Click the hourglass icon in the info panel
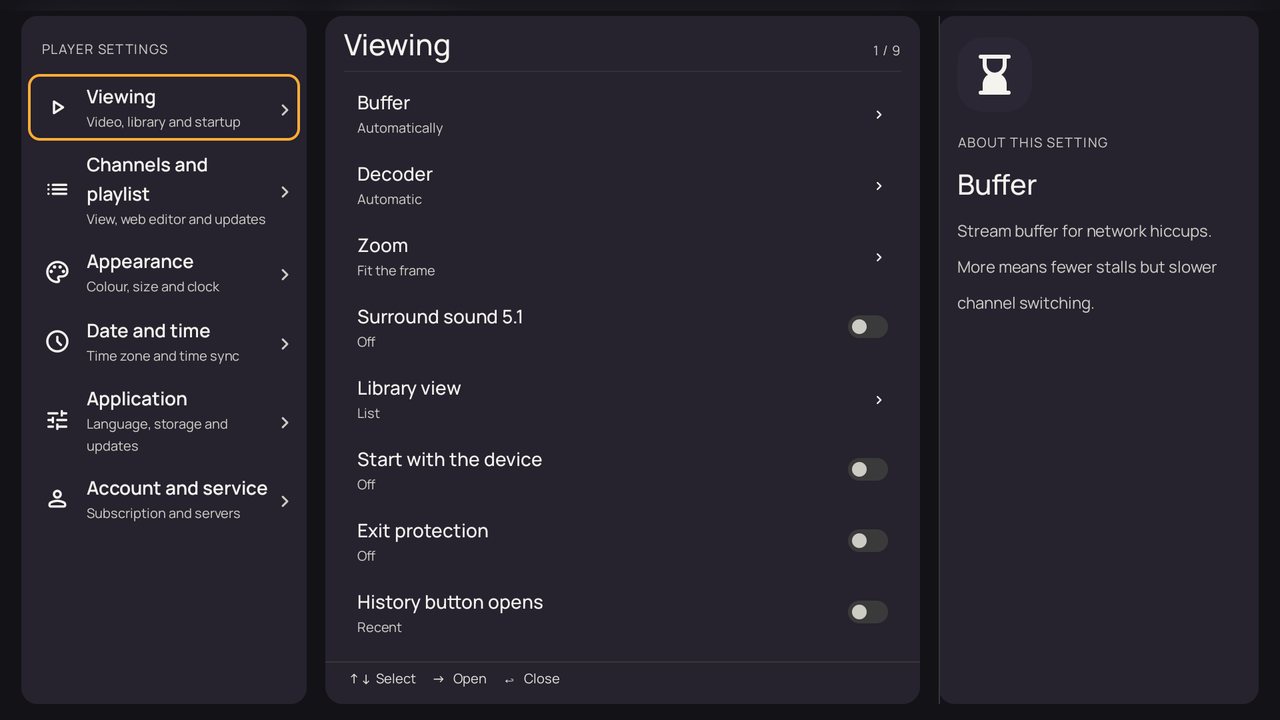 pos(994,74)
